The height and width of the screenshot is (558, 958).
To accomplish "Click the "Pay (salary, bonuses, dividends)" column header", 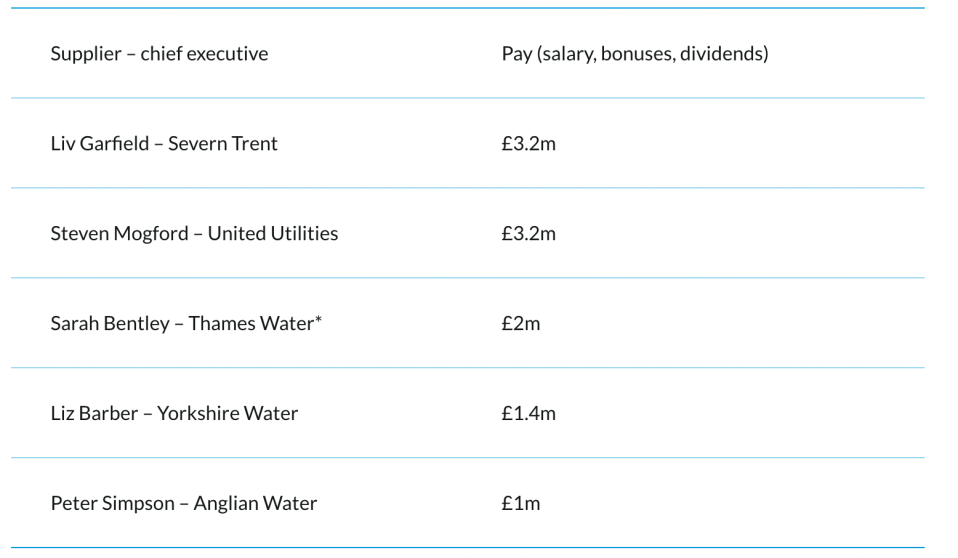I will tap(634, 54).
